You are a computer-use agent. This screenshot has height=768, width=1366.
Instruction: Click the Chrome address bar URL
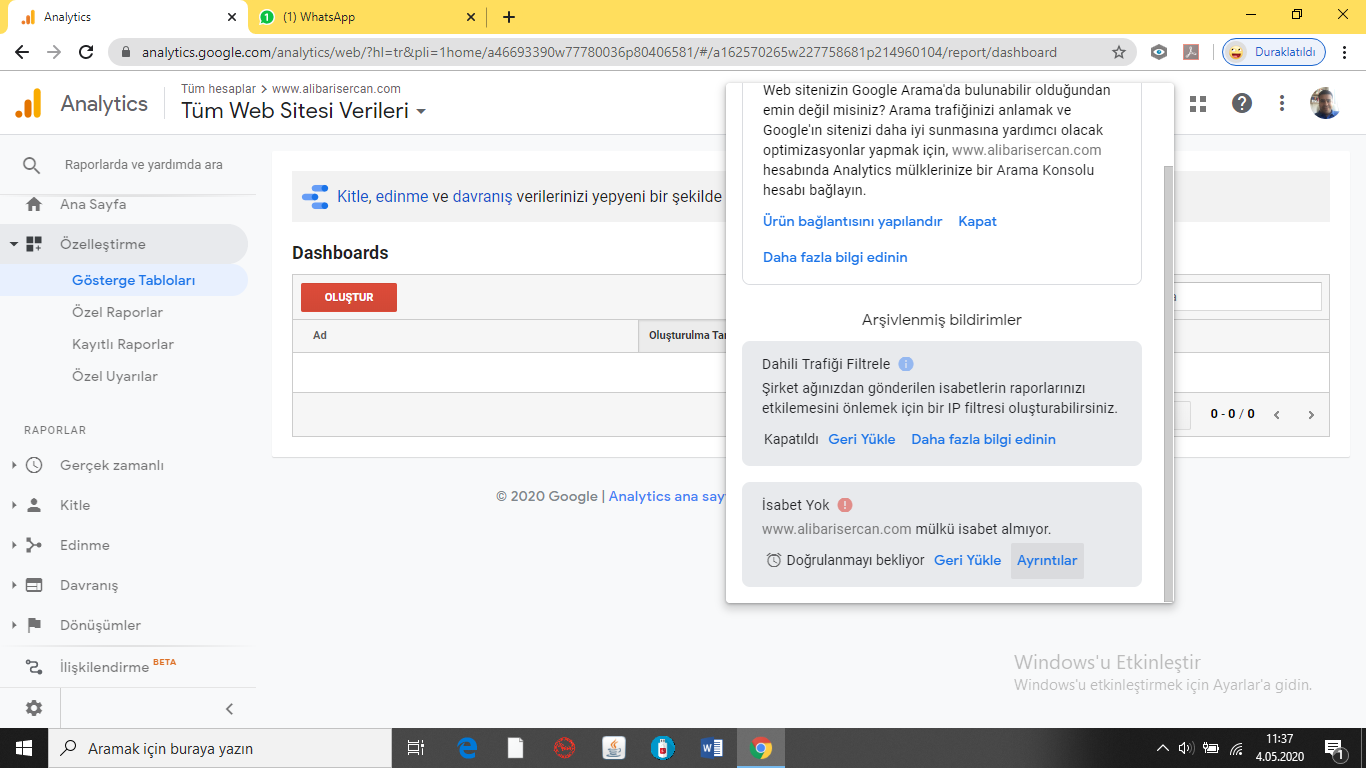tap(599, 52)
